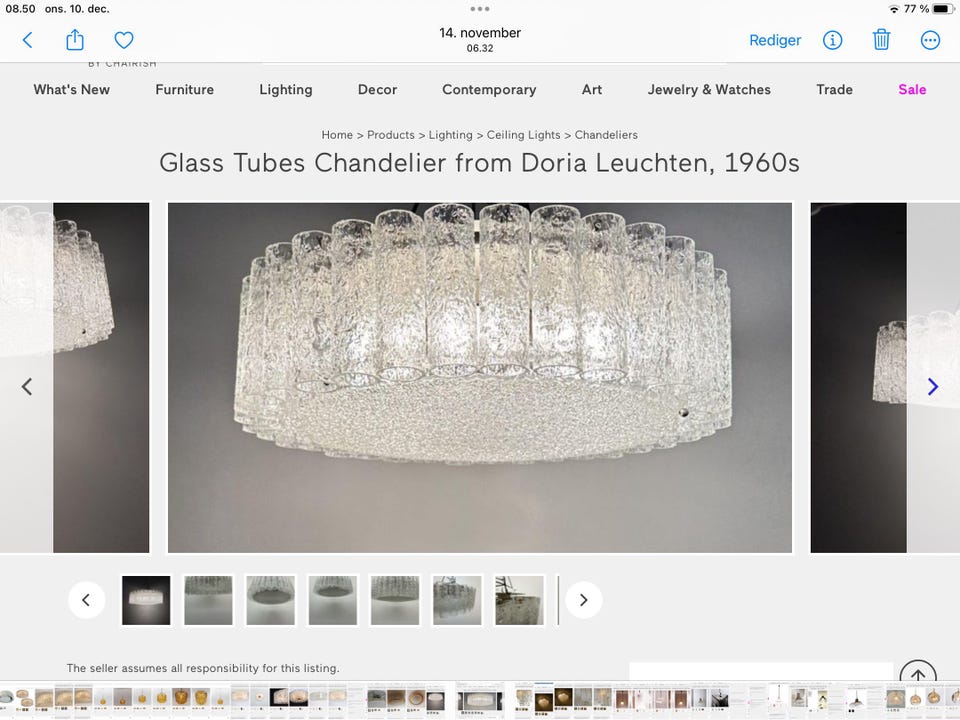Page thumbnail strip forward with round arrow
This screenshot has width=960, height=720.
point(583,600)
